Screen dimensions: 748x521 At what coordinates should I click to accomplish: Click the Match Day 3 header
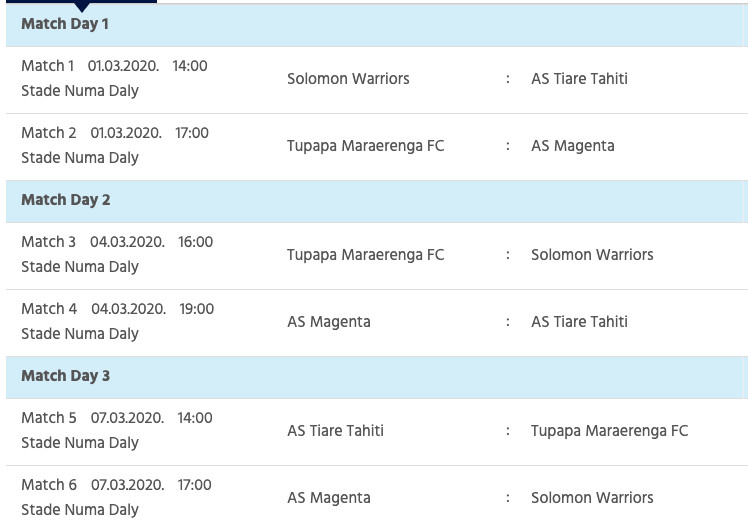(x=66, y=376)
